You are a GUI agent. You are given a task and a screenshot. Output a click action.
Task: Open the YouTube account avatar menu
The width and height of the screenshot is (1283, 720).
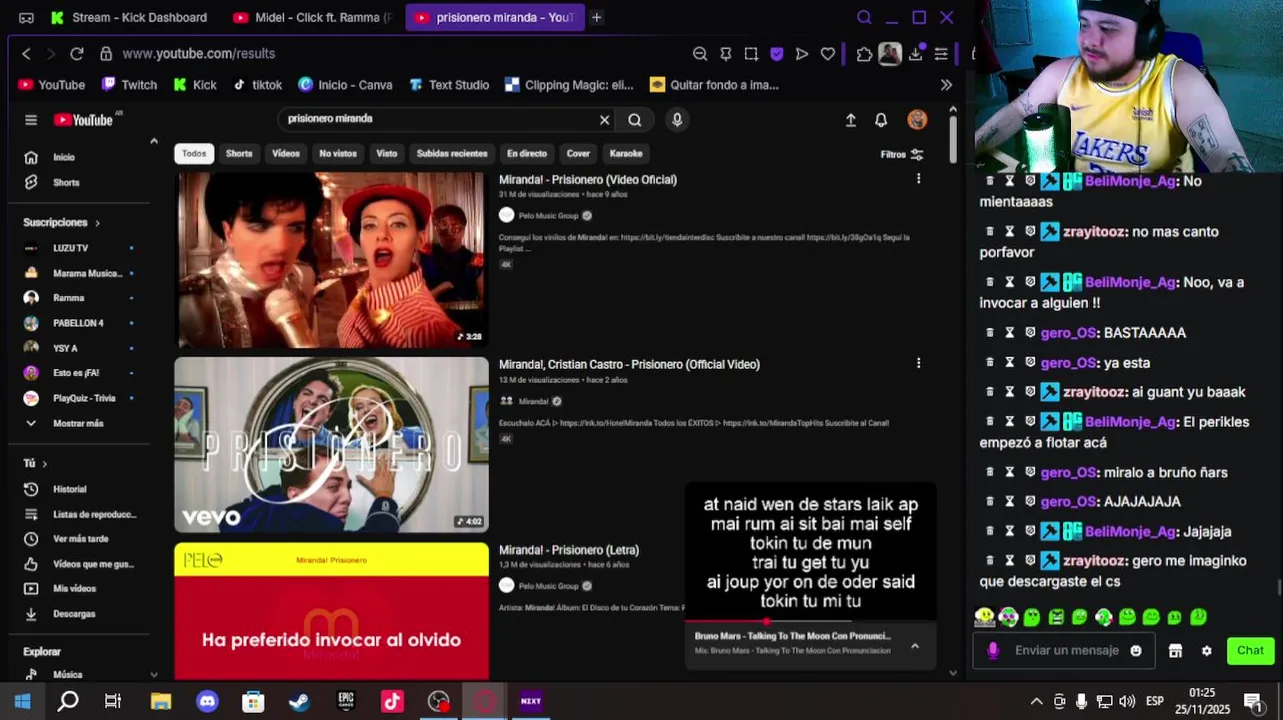917,120
